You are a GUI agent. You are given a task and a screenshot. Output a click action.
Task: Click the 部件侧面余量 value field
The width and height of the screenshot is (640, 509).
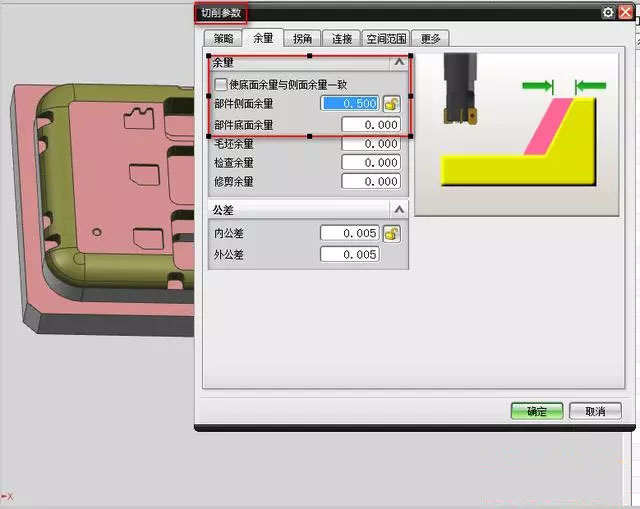click(x=350, y=104)
